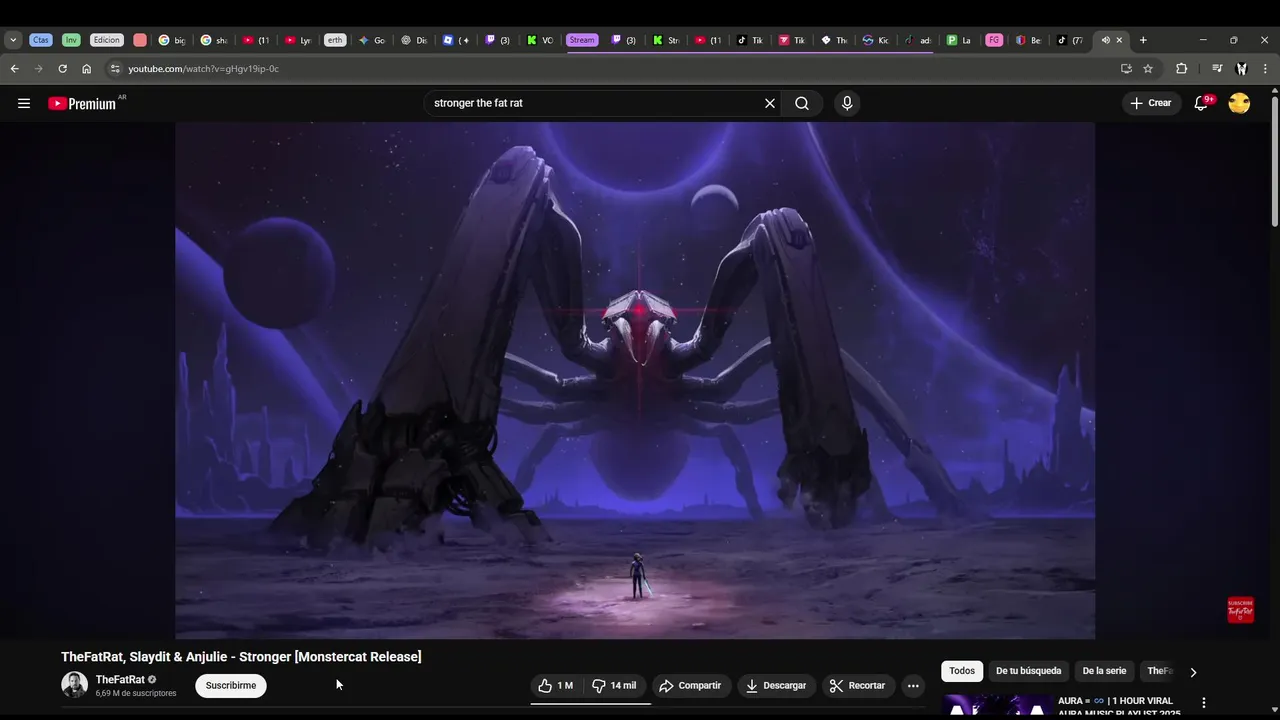The height and width of the screenshot is (720, 1280).
Task: Dislike the video (14 mil)
Action: [614, 686]
